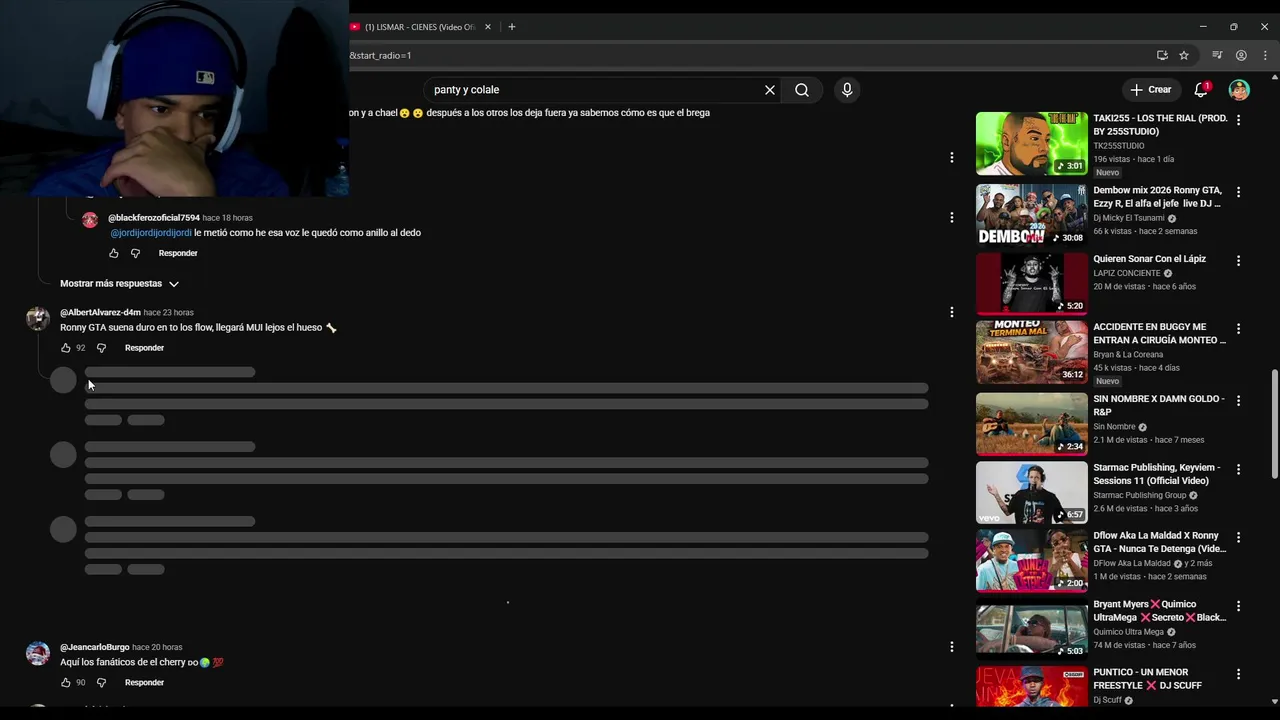The image size is (1280, 720).
Task: Open options for Dflow Aka La Maldad video
Action: (1238, 537)
